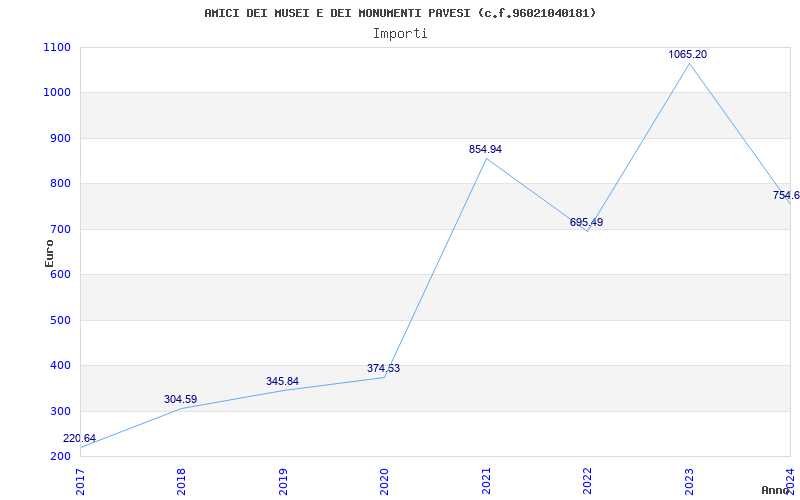The image size is (800, 500).
Task: Click the 2020 x-axis label
Action: 384,482
